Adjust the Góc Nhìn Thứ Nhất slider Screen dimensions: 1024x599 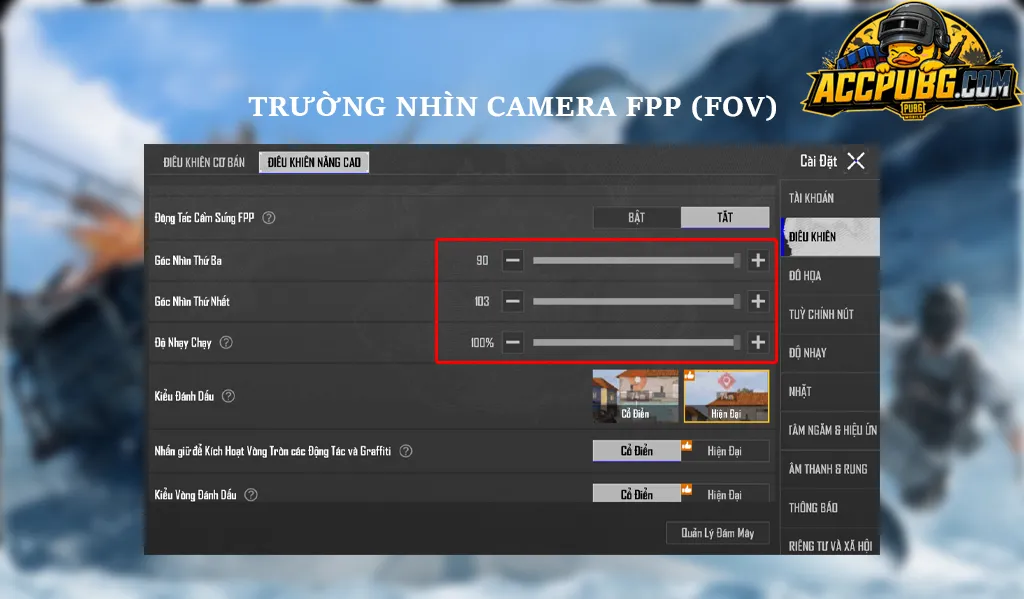[x=637, y=301]
